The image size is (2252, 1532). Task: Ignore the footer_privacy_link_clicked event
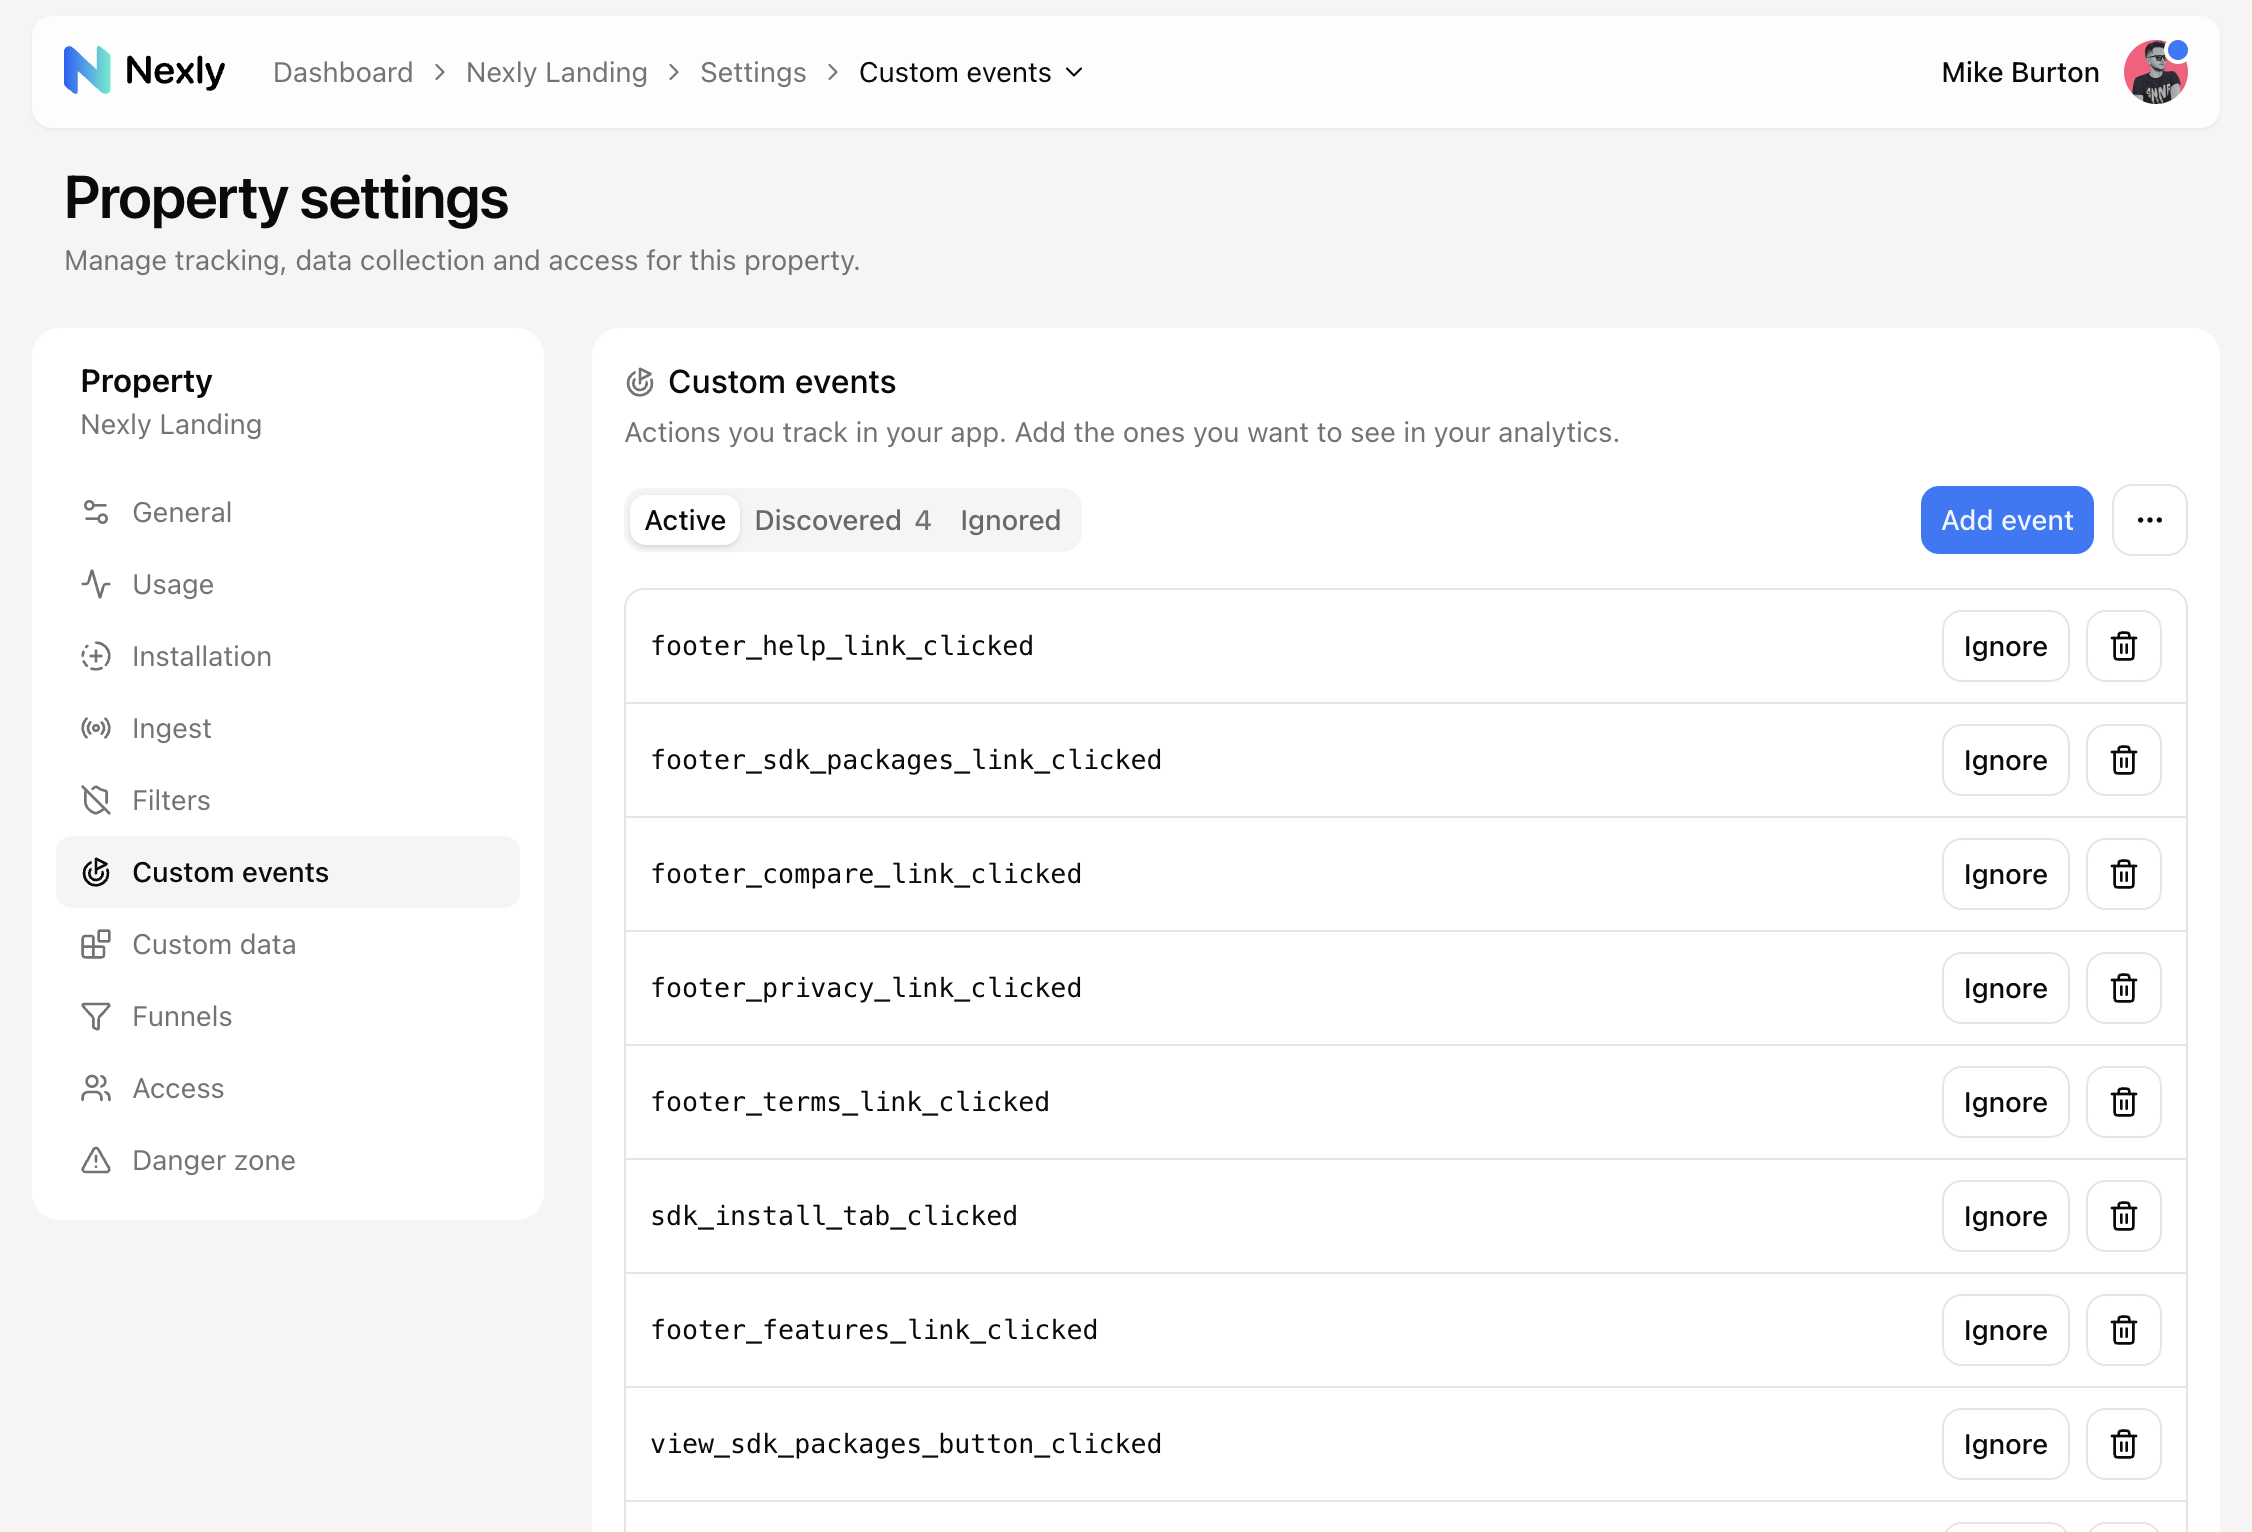pyautogui.click(x=2005, y=988)
